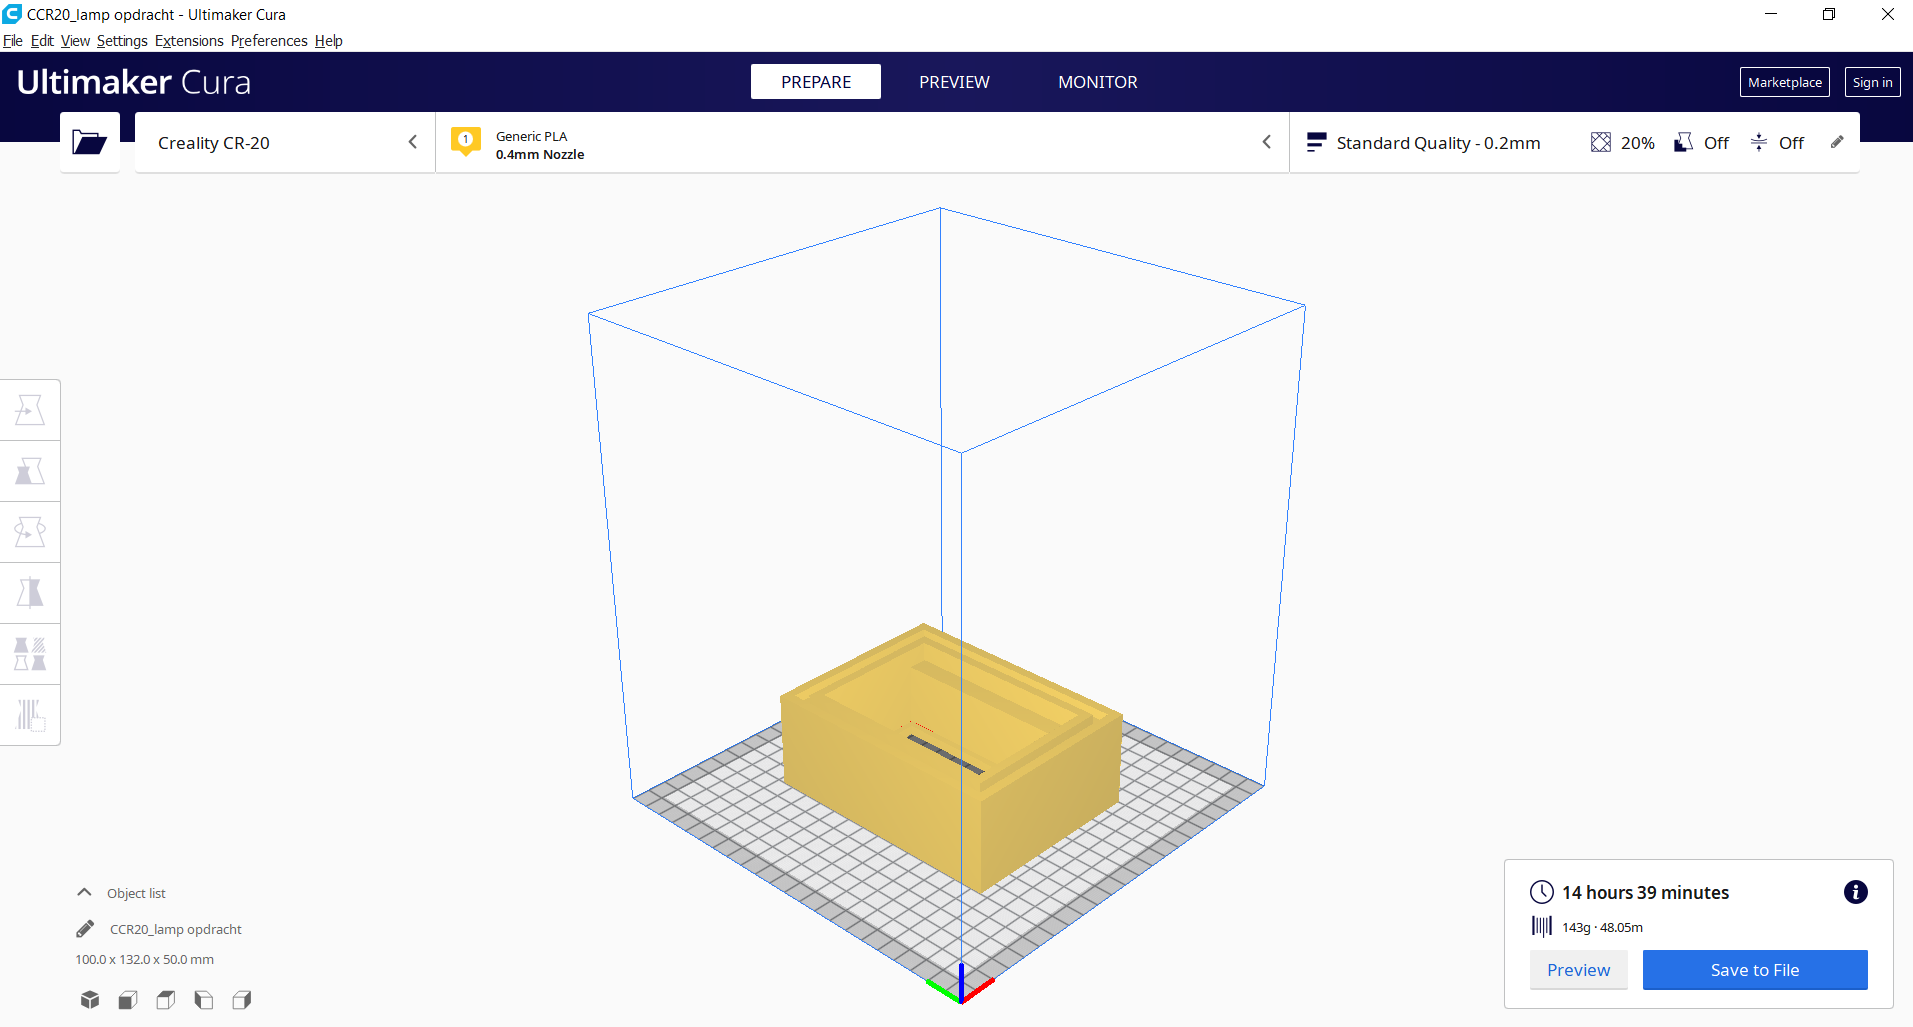Click the Ultimaker Cura logo

tap(134, 82)
